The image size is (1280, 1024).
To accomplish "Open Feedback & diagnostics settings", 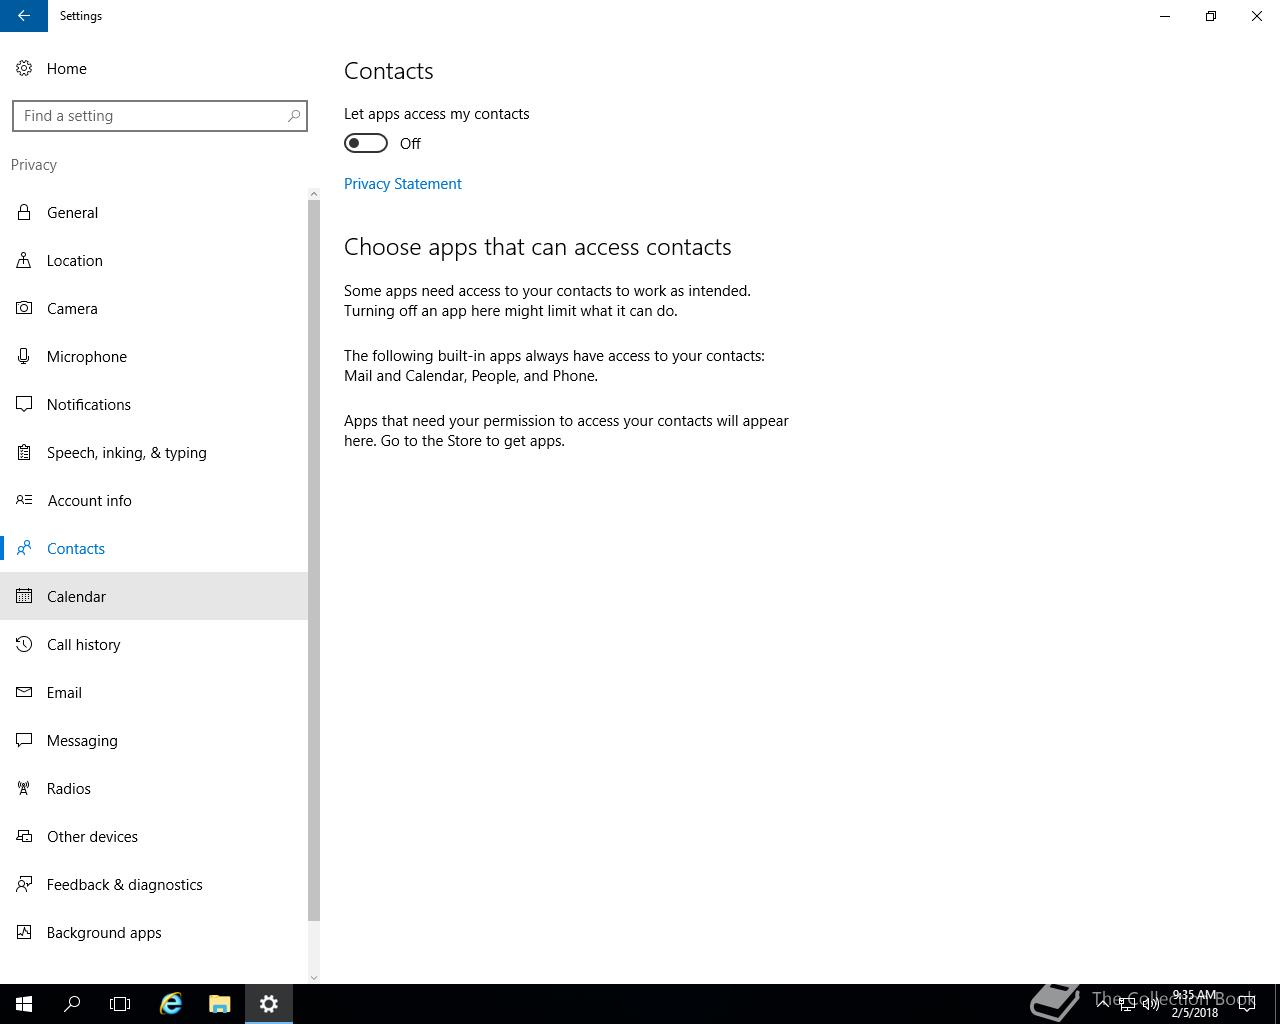I will click(154, 884).
